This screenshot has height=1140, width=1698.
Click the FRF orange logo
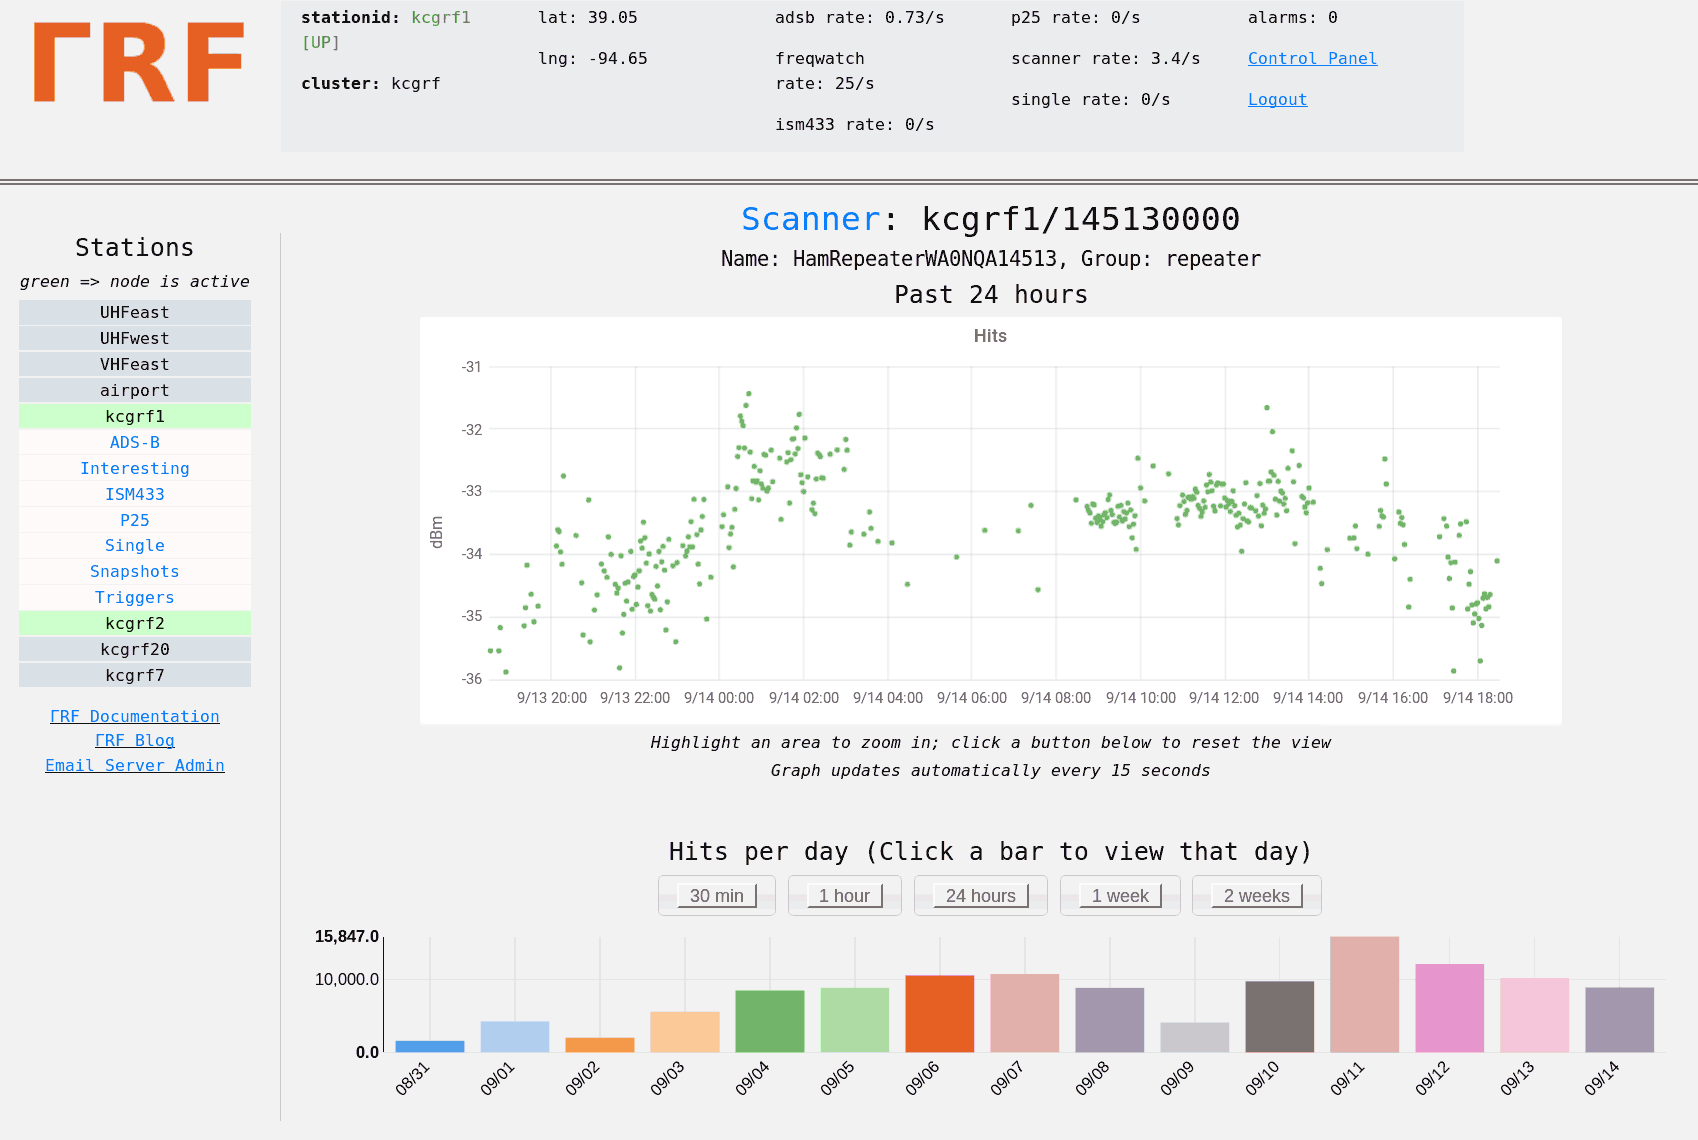click(x=139, y=62)
